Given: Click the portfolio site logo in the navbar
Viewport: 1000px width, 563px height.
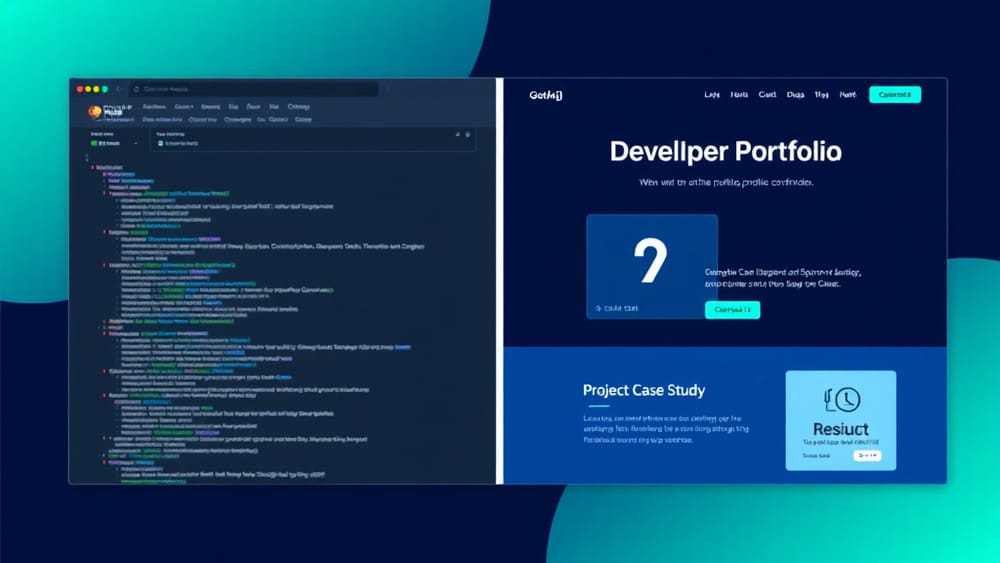Looking at the screenshot, I should pos(546,96).
